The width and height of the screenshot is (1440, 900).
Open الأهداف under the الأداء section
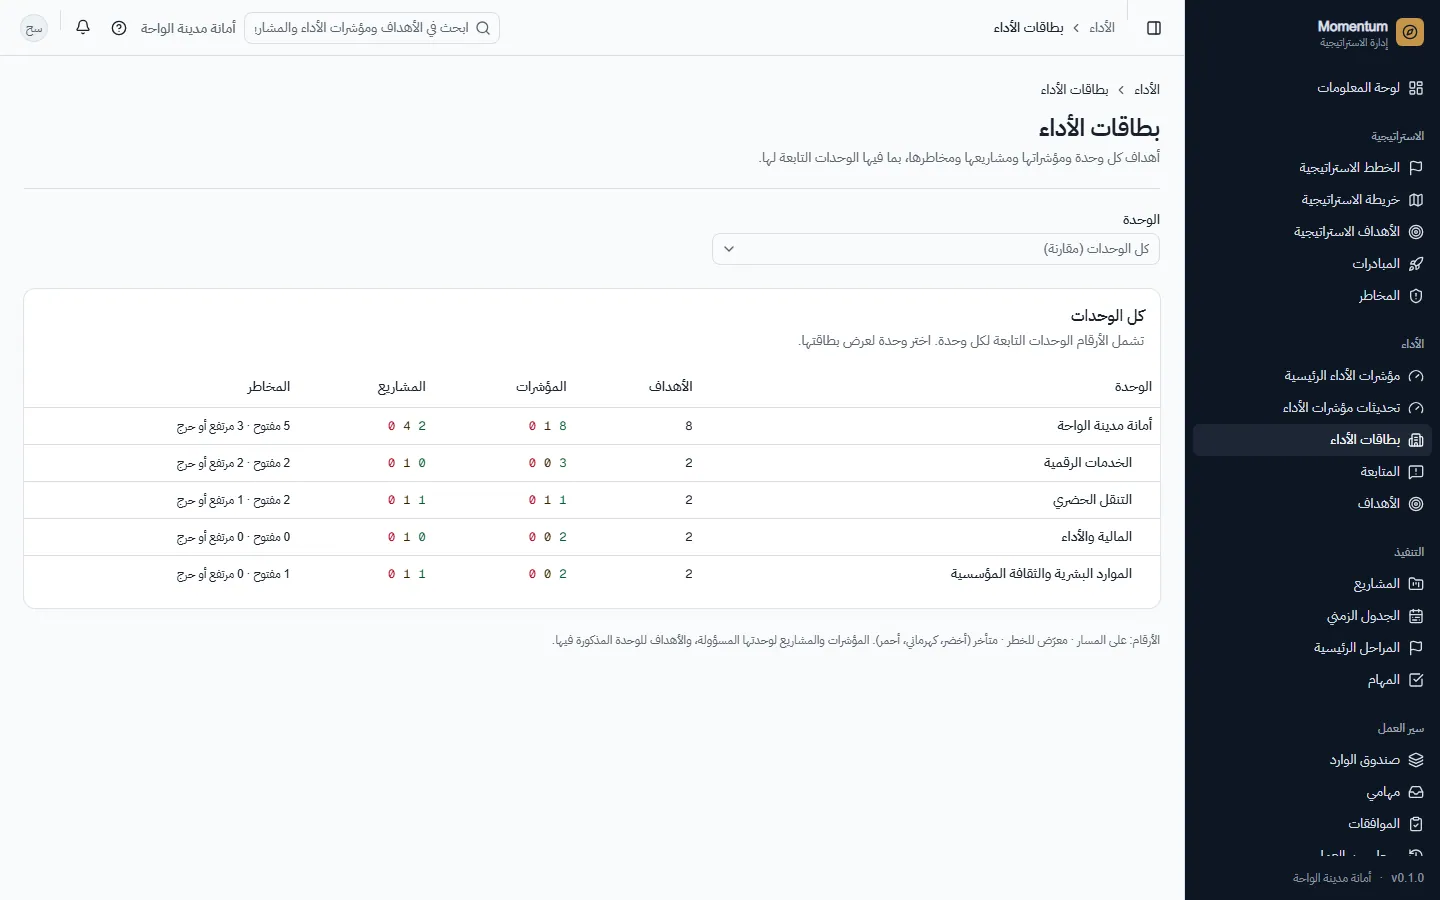(1312, 504)
